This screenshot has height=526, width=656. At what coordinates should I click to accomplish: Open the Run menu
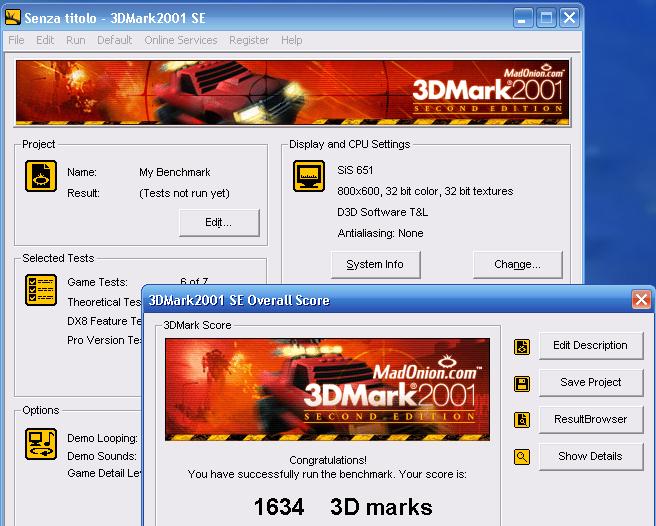75,40
